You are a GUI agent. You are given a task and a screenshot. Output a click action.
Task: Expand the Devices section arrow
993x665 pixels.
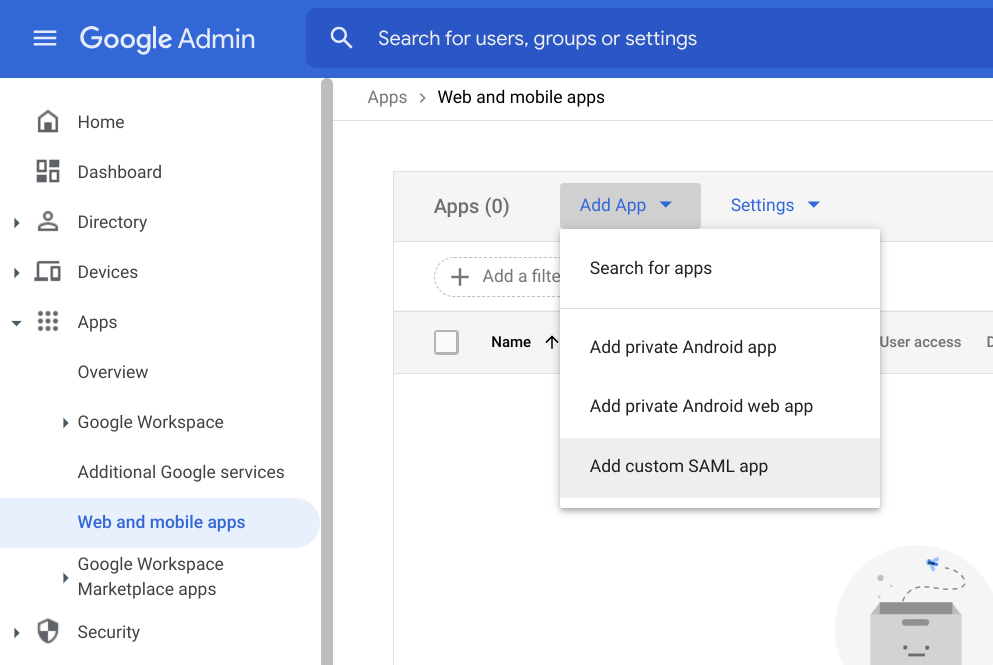click(16, 272)
